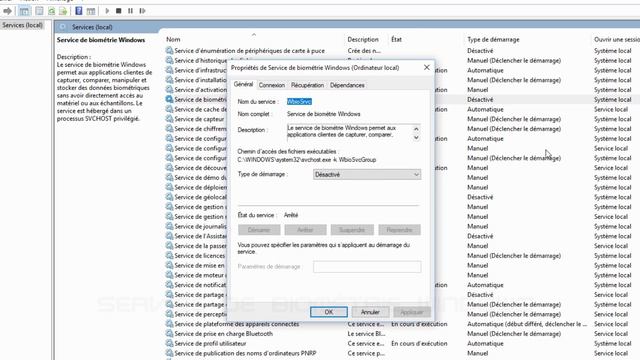Switch to the Connexion tab
Screen dimensions: 640x360
(x=272, y=85)
